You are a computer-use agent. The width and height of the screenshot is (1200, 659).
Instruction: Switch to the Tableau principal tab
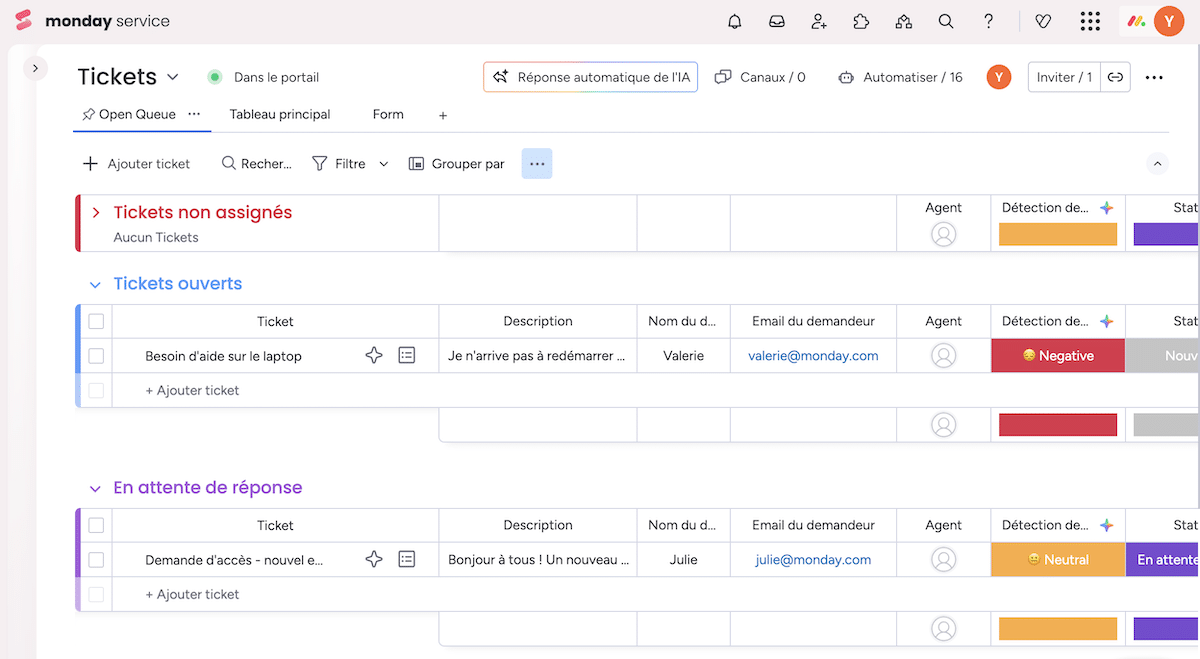tap(281, 114)
